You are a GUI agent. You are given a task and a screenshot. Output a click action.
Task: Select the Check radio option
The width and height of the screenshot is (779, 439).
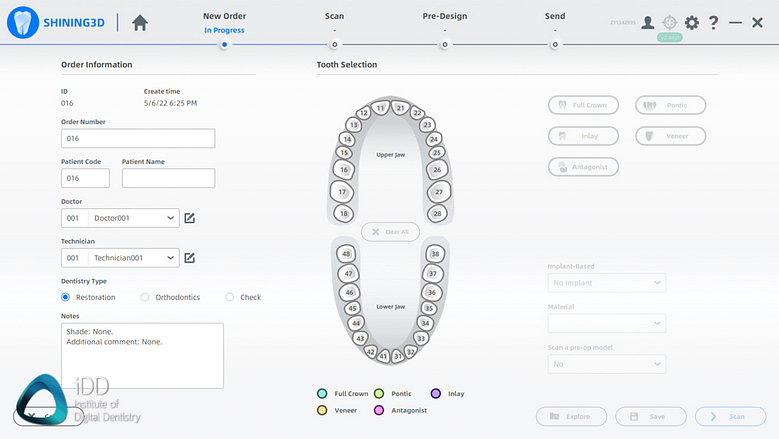pyautogui.click(x=230, y=297)
